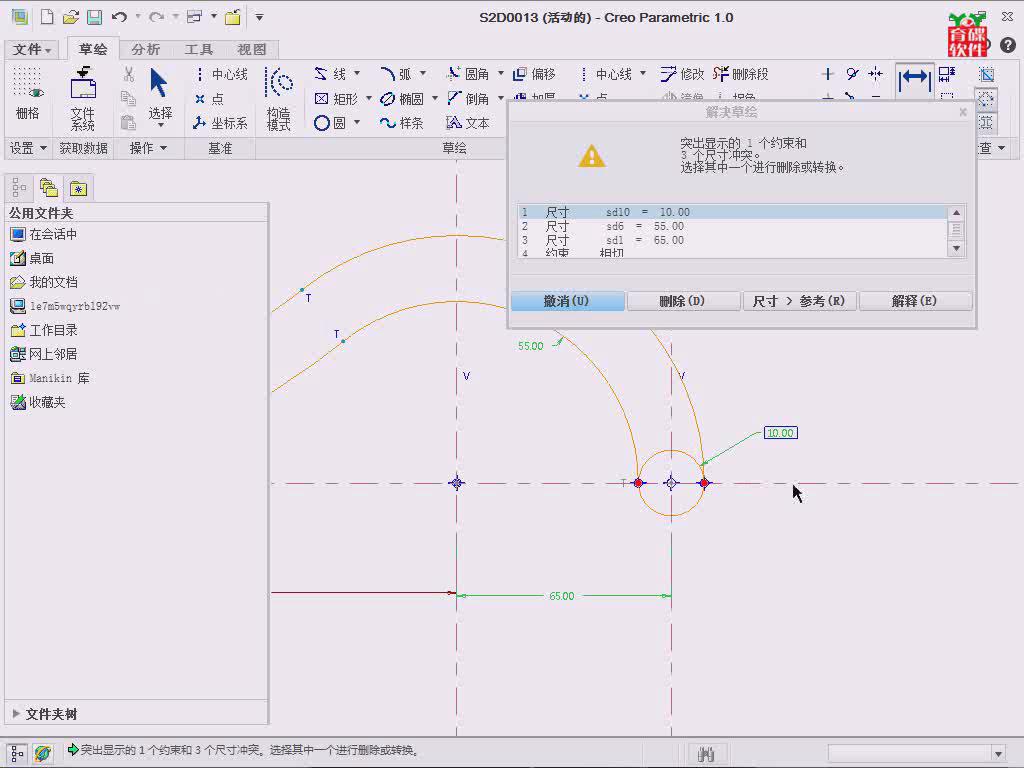
Task: Click the large normal dimension tool
Action: click(914, 80)
